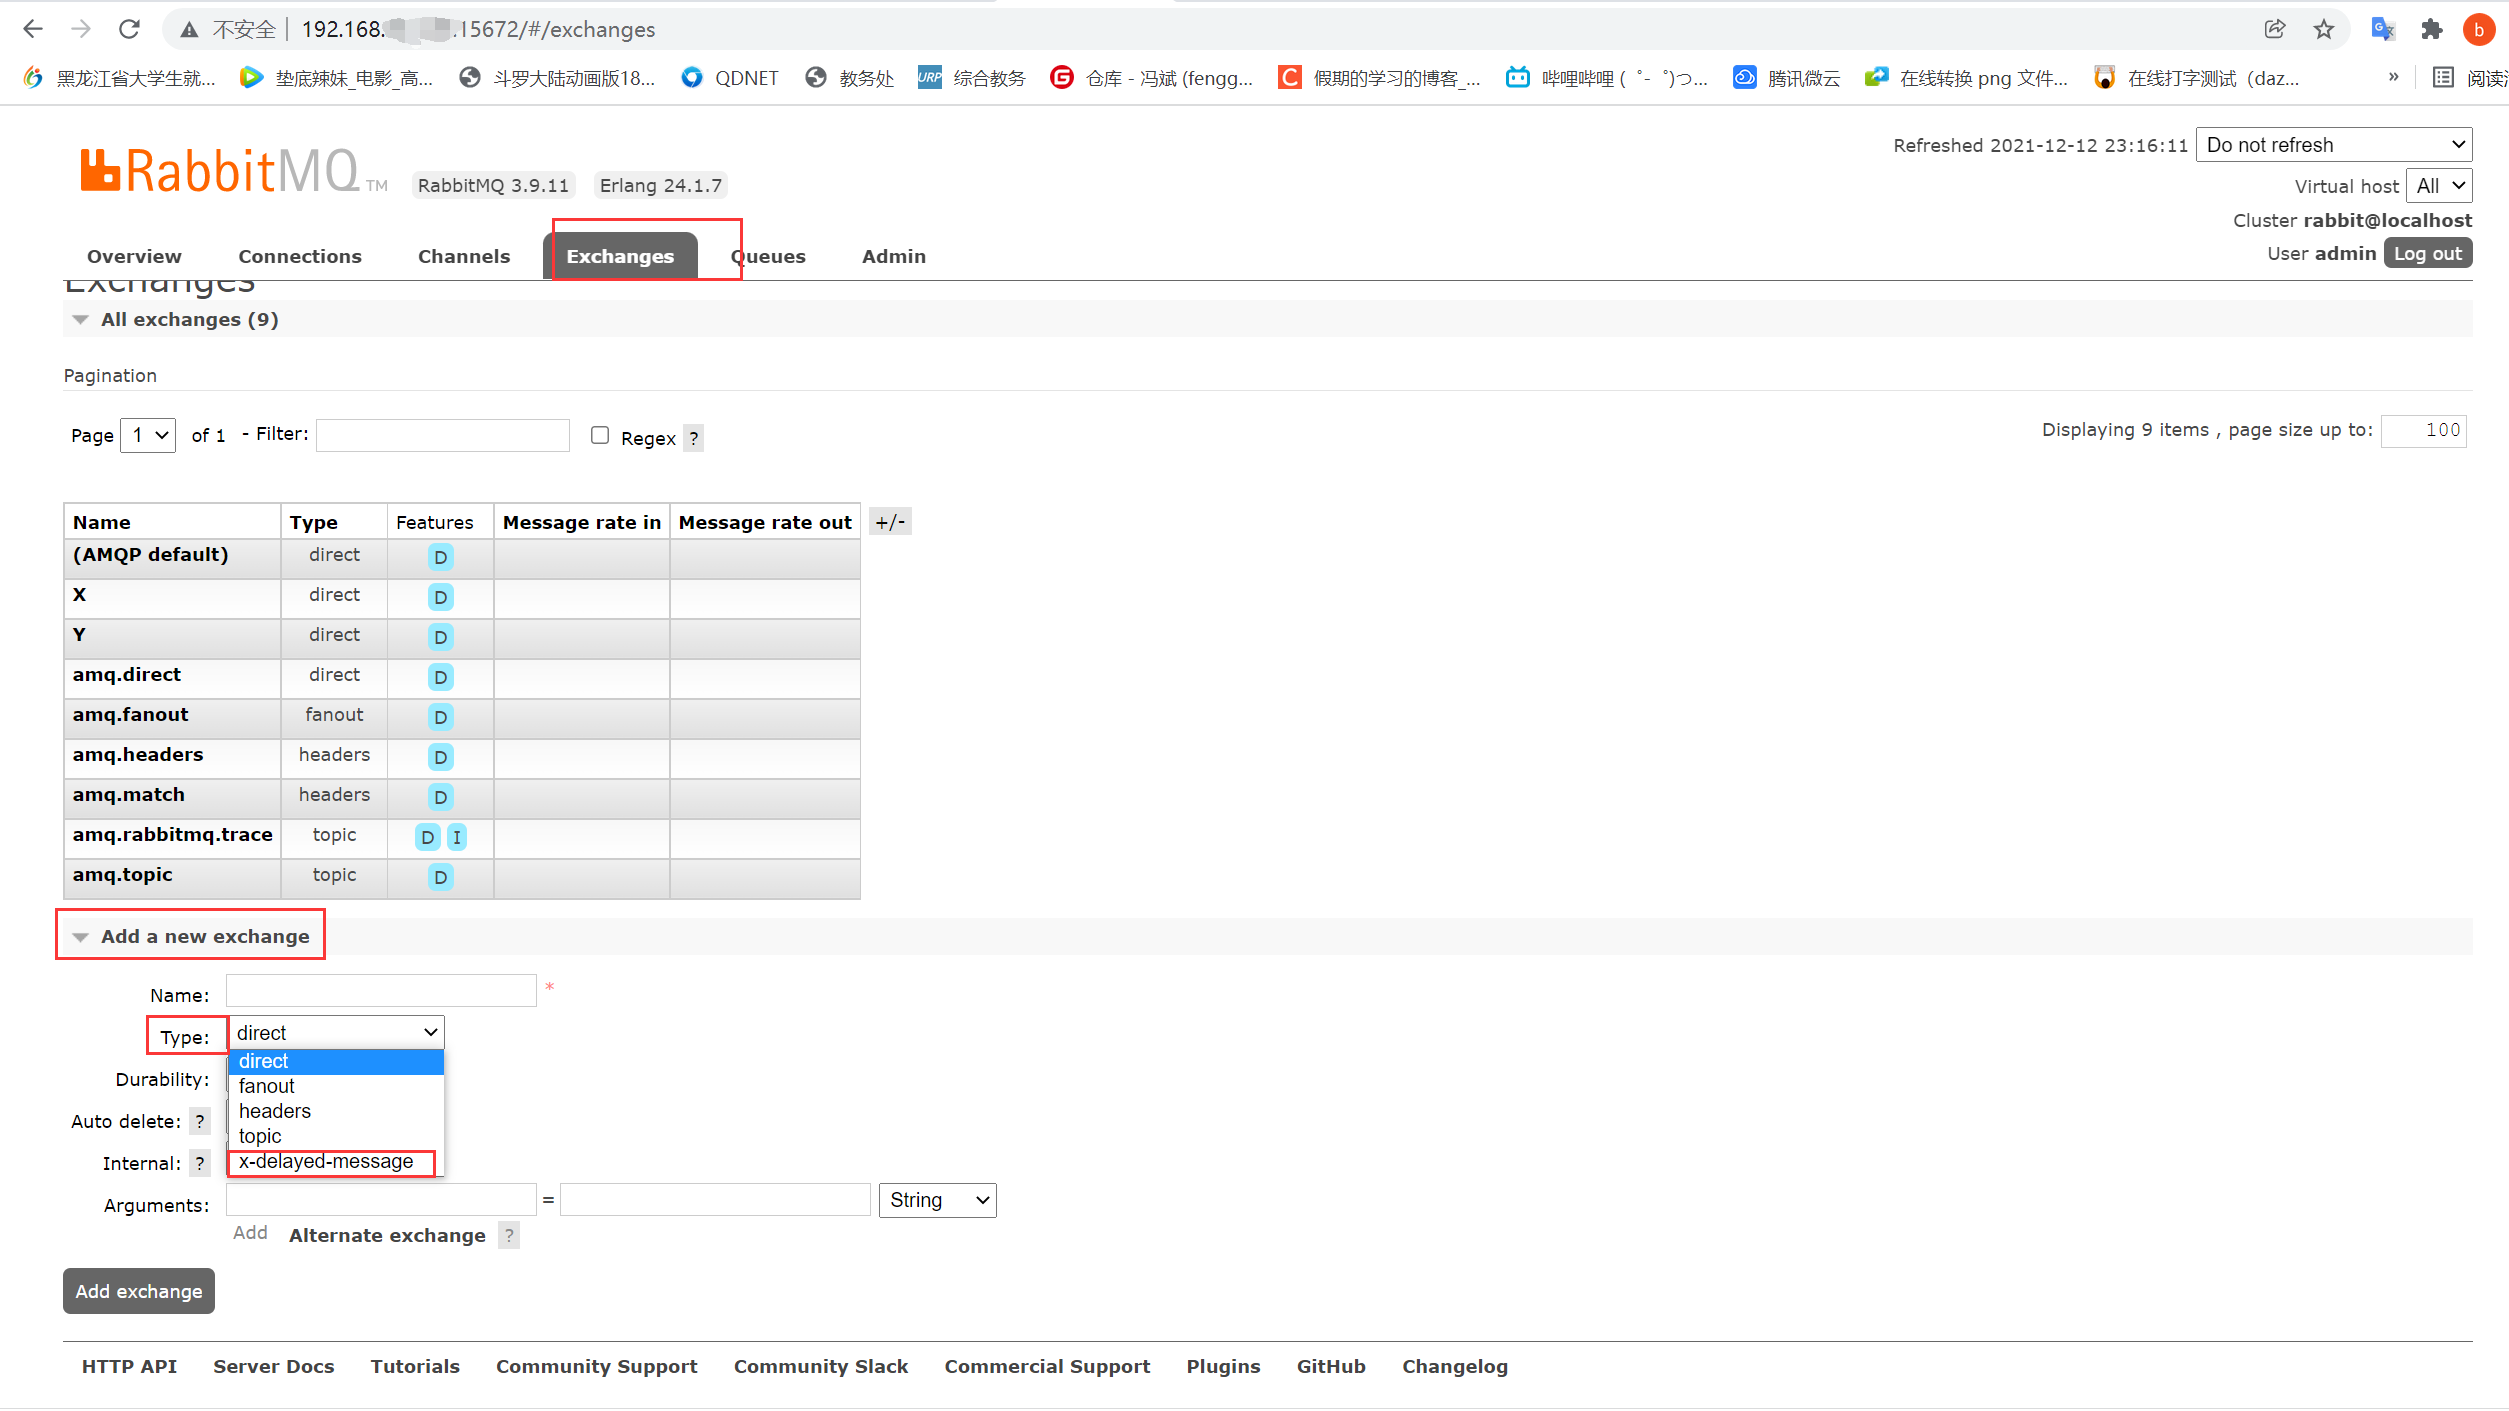Choose x-delayed-message from type list
The image size is (2509, 1411).
(x=326, y=1161)
